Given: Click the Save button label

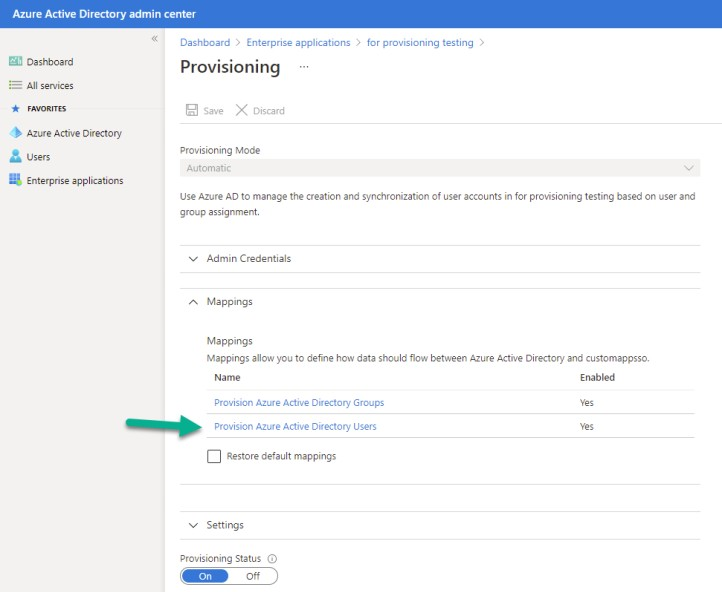Looking at the screenshot, I should point(213,111).
